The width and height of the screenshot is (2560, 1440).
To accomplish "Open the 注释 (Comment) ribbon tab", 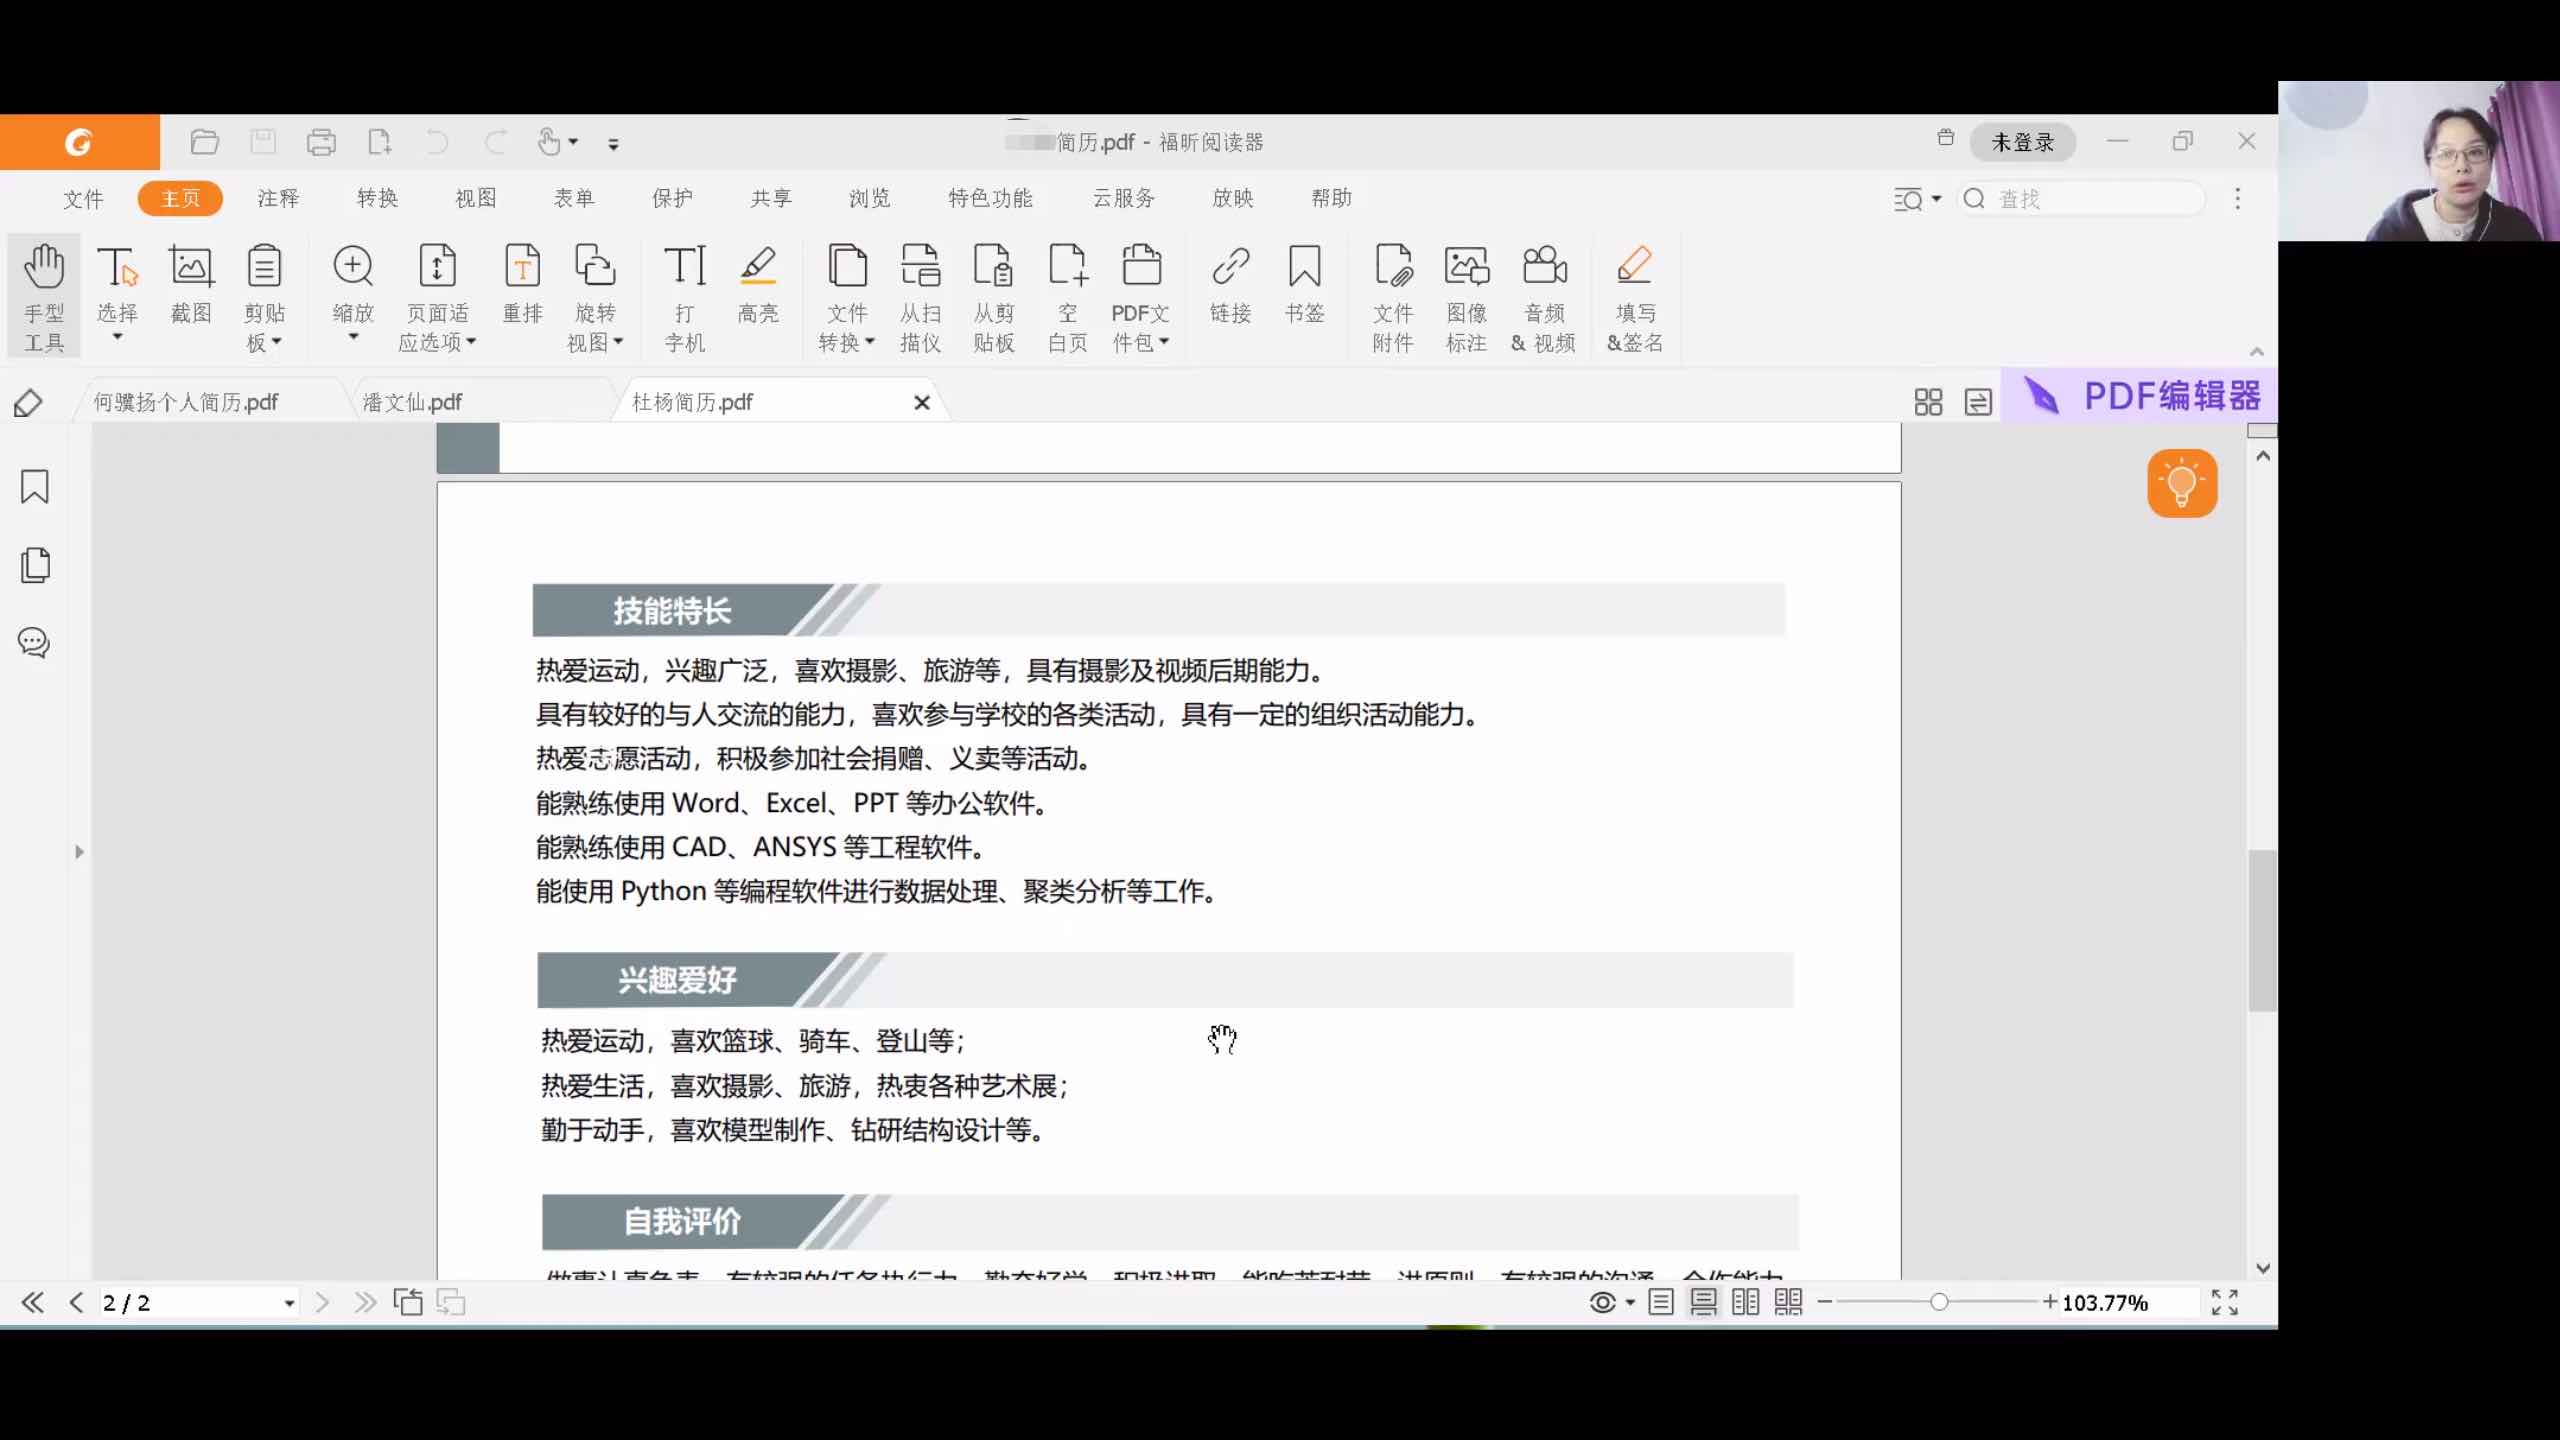I will tap(278, 198).
